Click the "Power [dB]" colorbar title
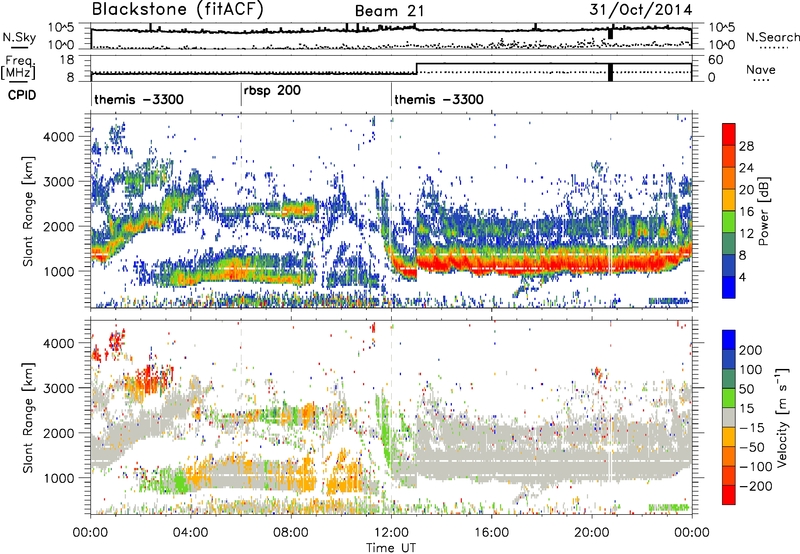800x554 pixels. tap(763, 211)
